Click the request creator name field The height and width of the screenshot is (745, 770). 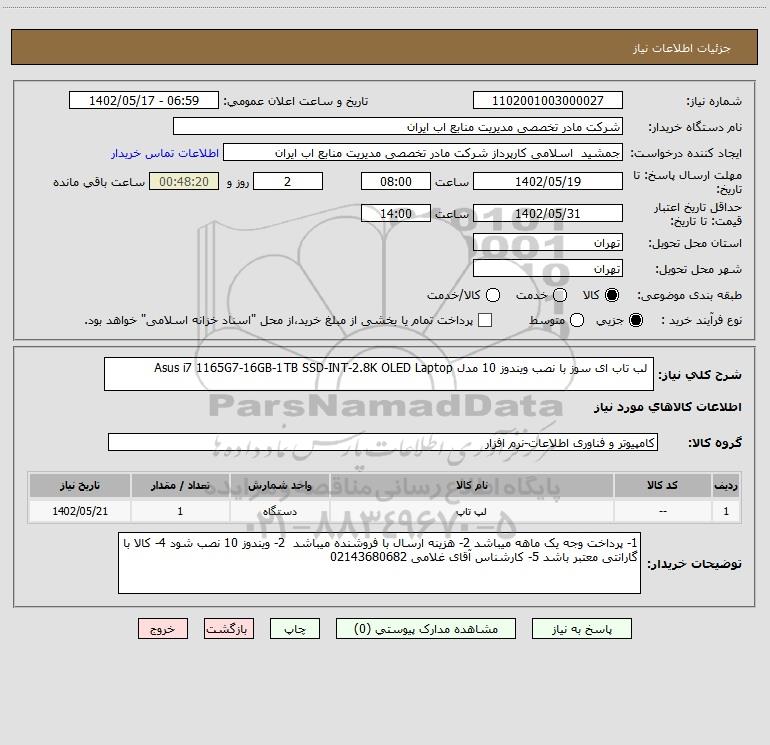tap(423, 152)
